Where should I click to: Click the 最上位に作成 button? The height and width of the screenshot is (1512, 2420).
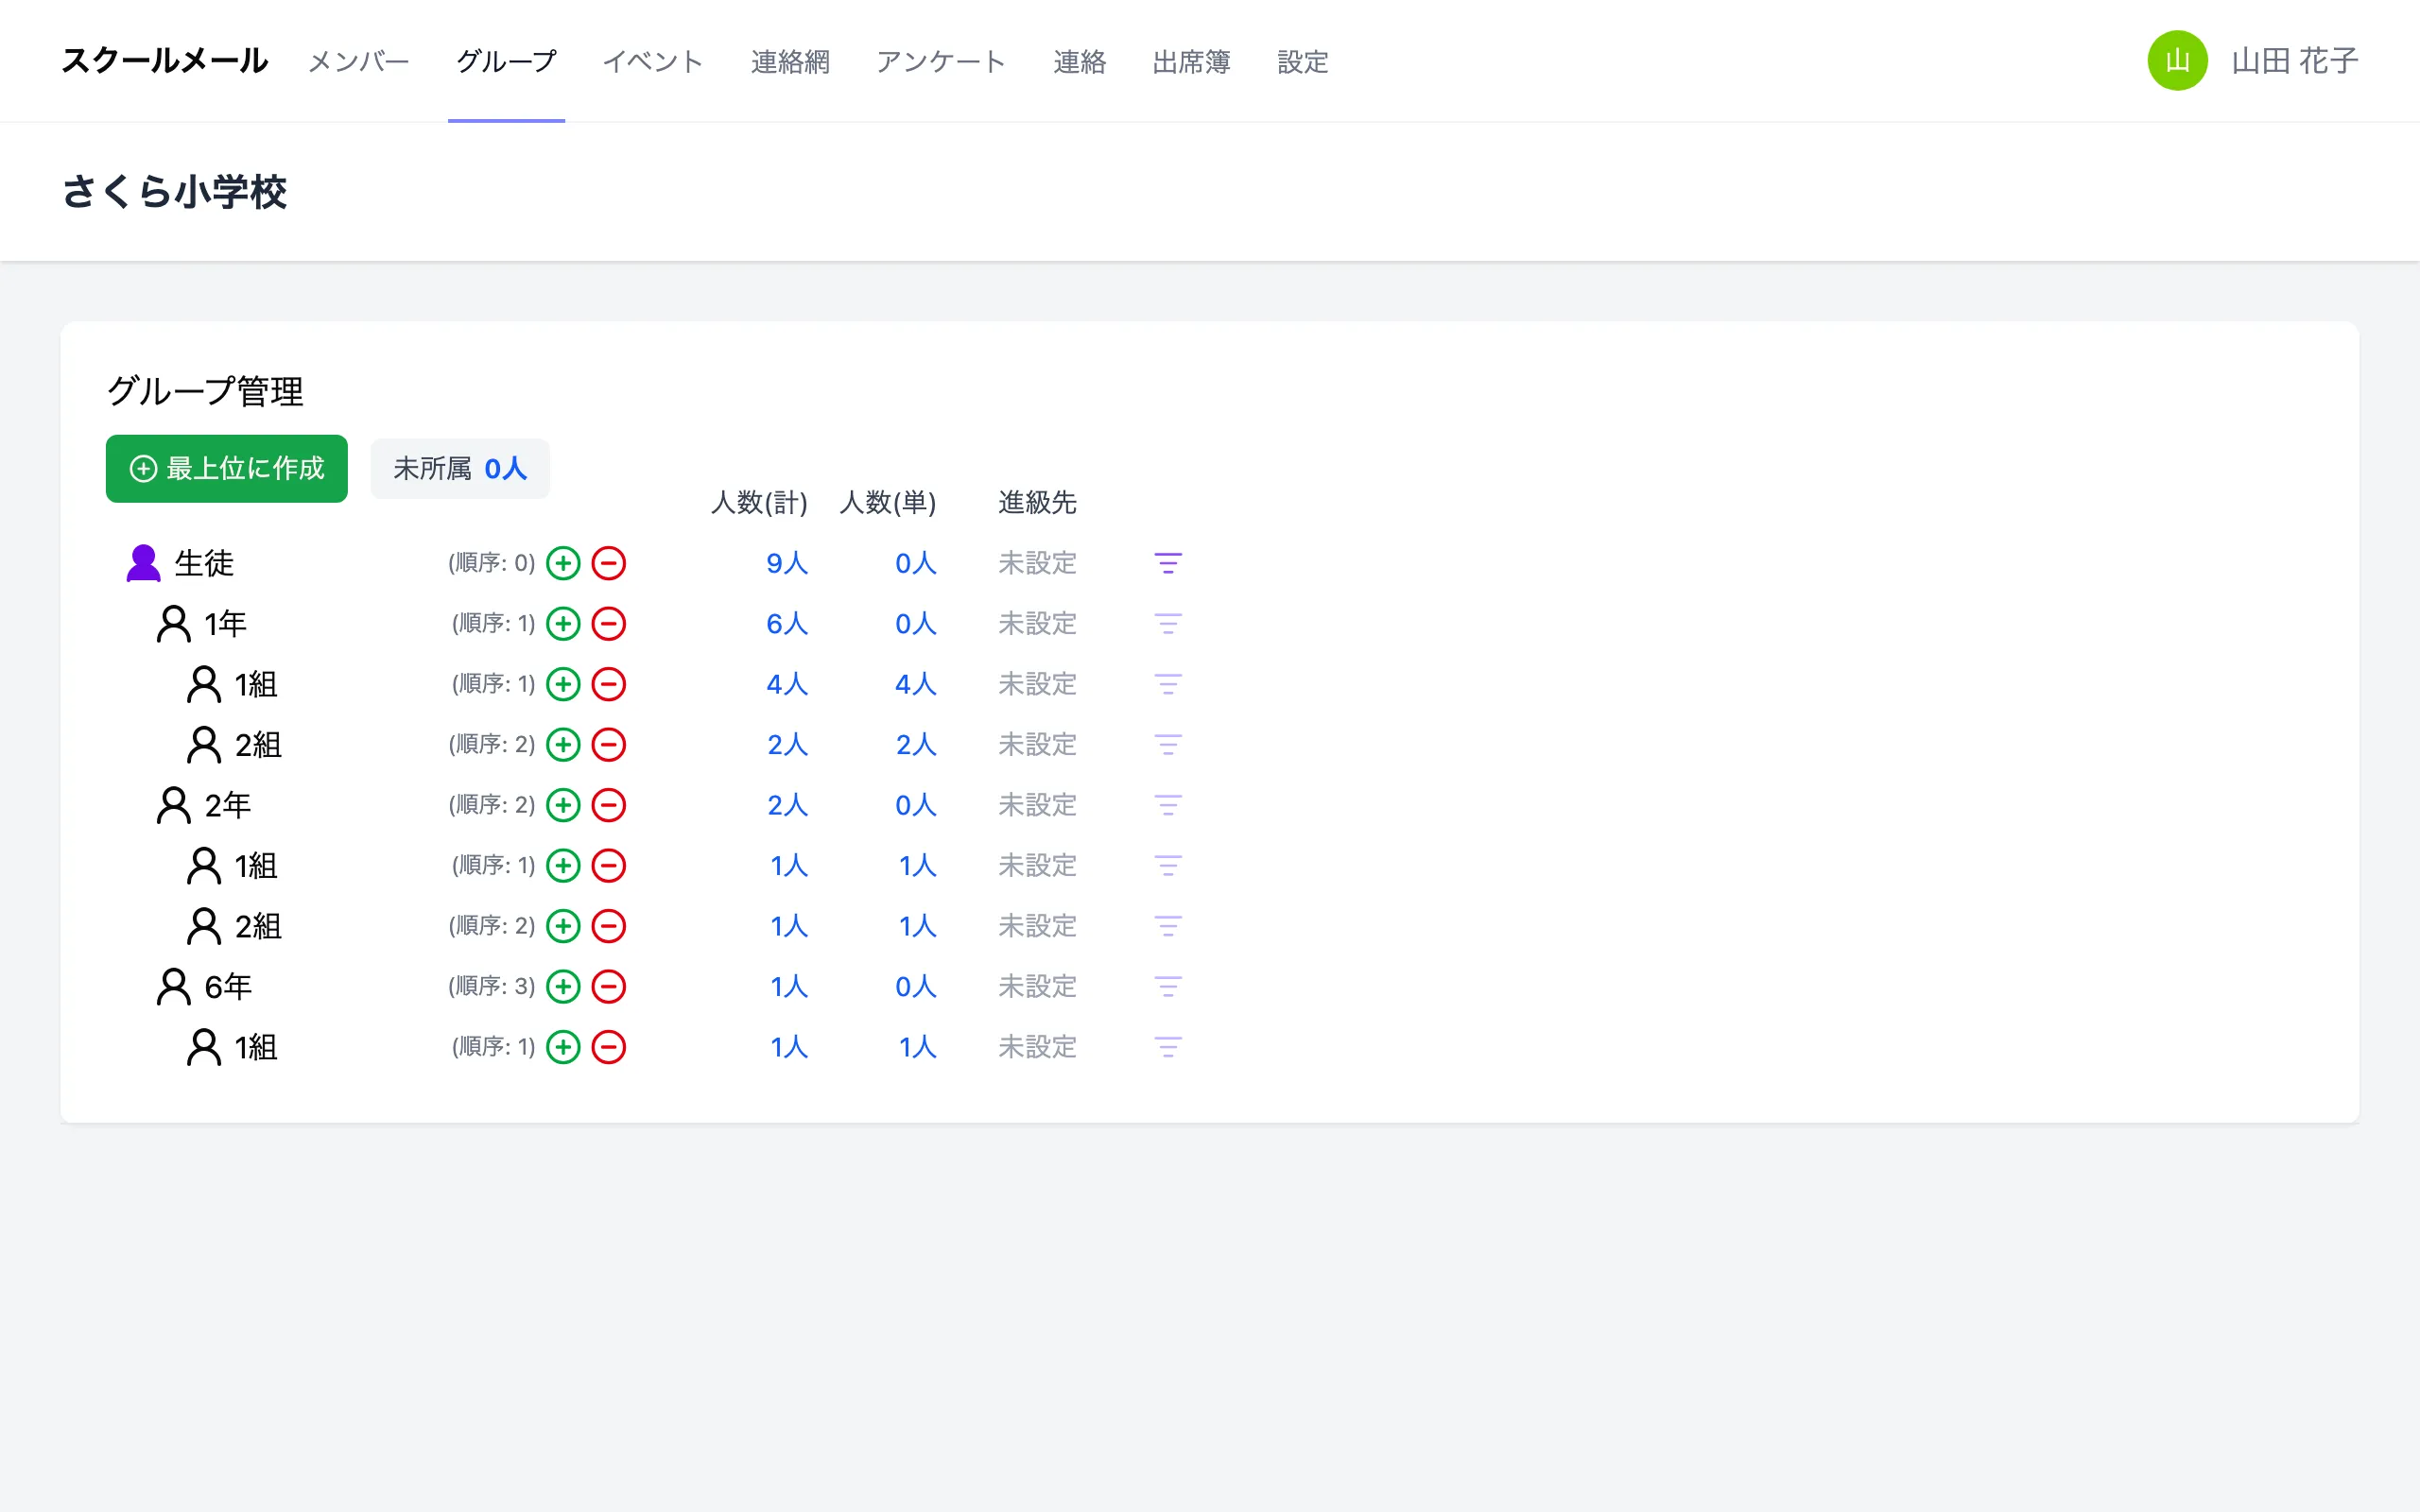coord(227,468)
